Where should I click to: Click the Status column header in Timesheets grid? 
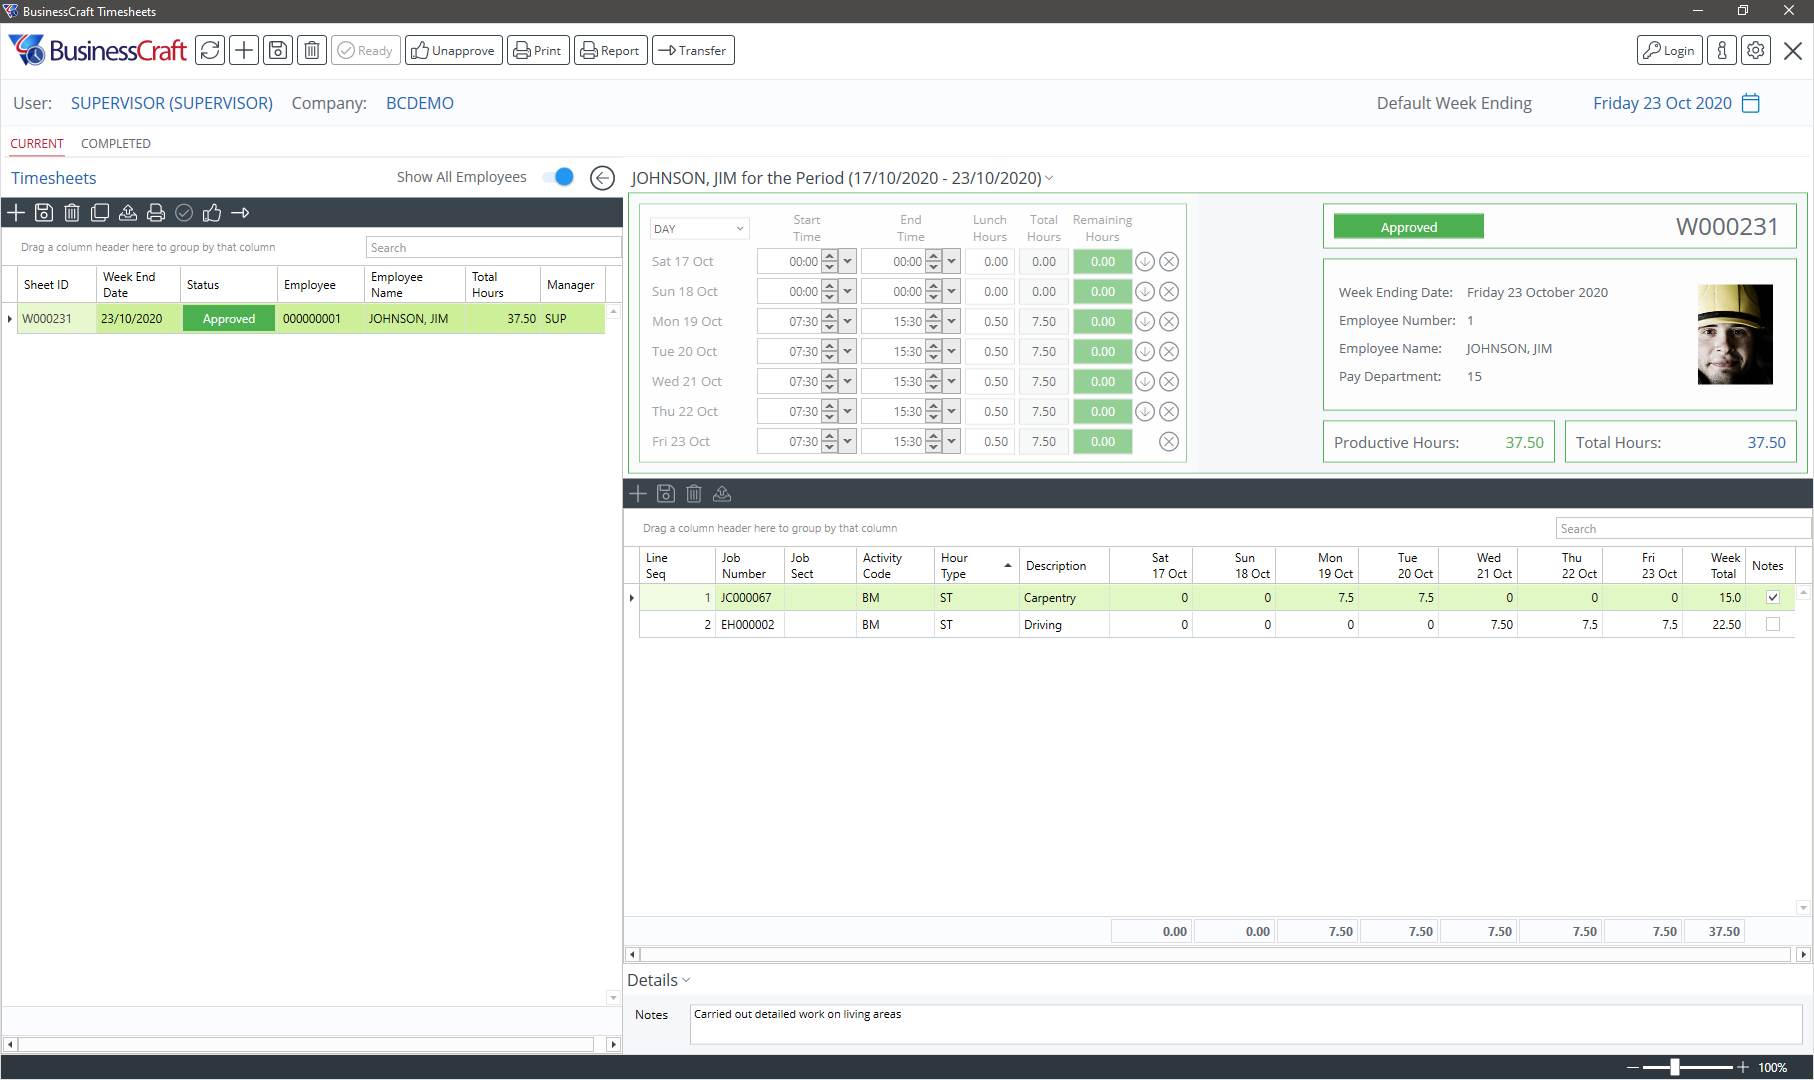[229, 285]
